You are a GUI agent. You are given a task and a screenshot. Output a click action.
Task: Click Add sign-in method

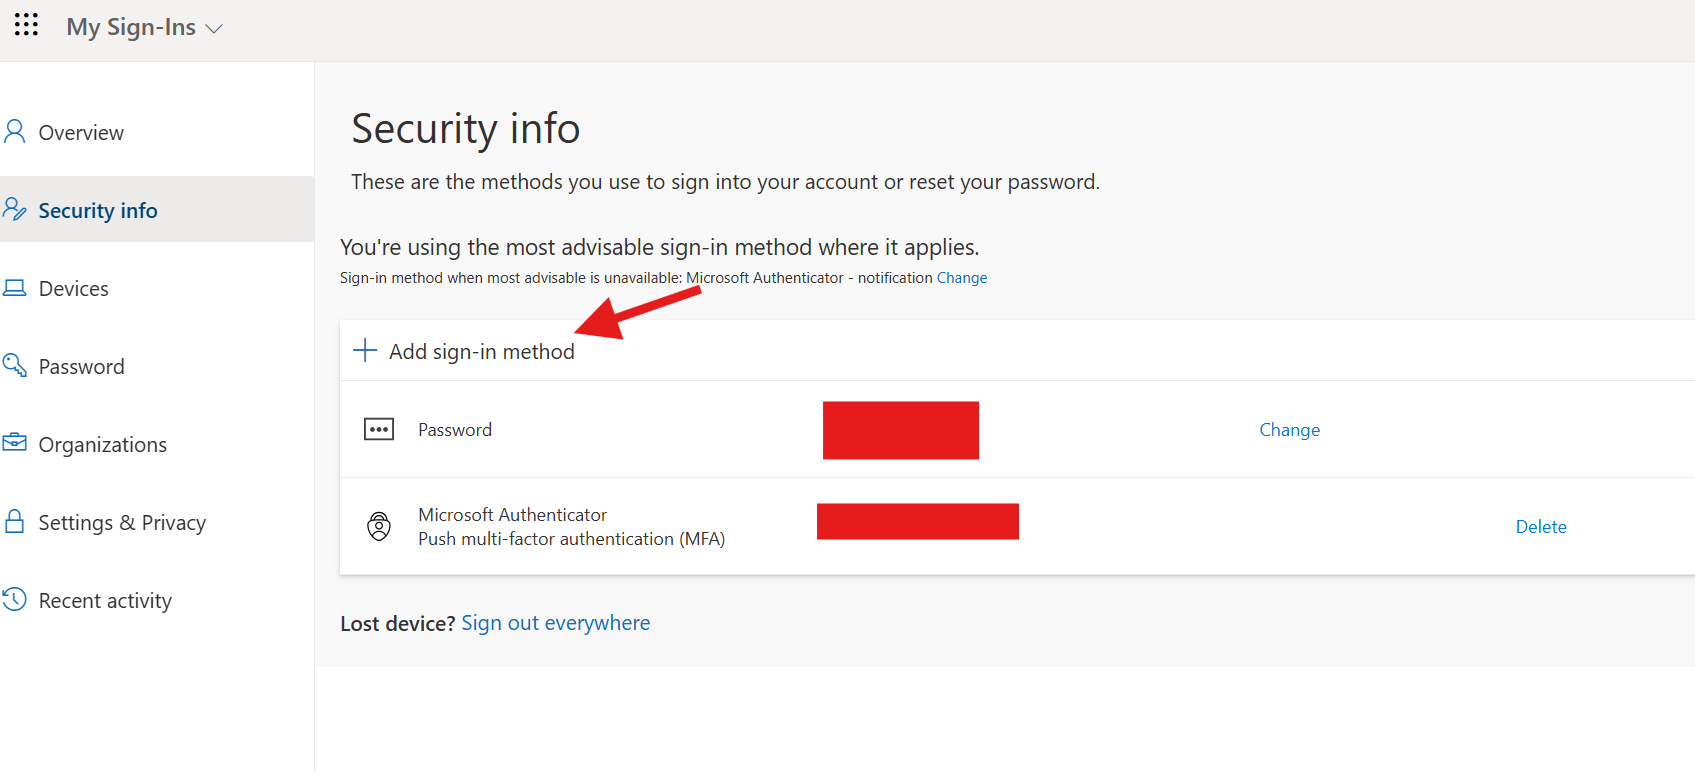coord(481,352)
